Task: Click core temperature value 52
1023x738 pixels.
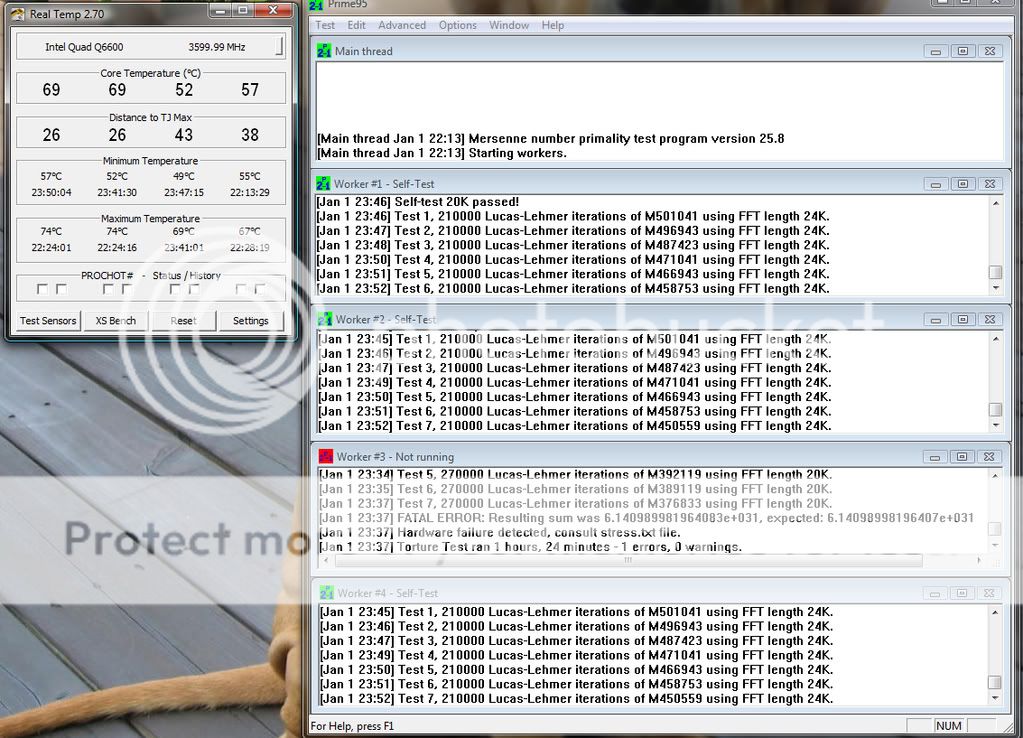Action: pos(184,90)
